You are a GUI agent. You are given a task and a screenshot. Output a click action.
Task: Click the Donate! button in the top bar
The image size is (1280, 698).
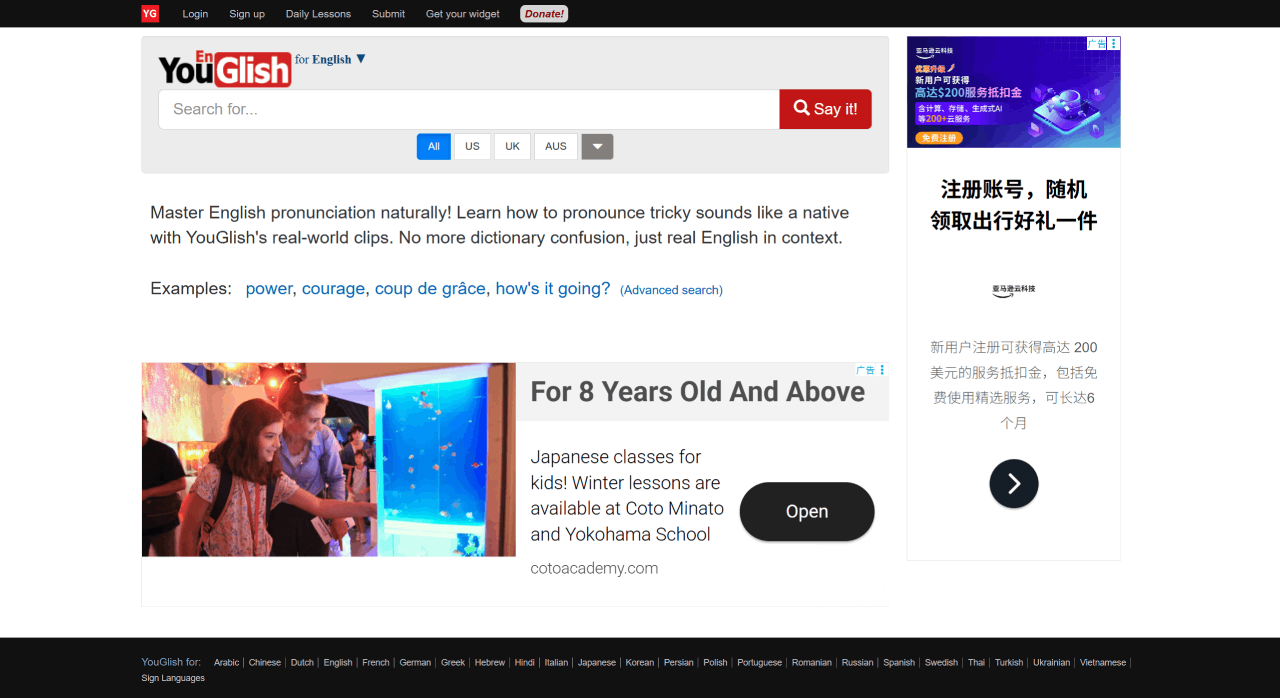(543, 13)
